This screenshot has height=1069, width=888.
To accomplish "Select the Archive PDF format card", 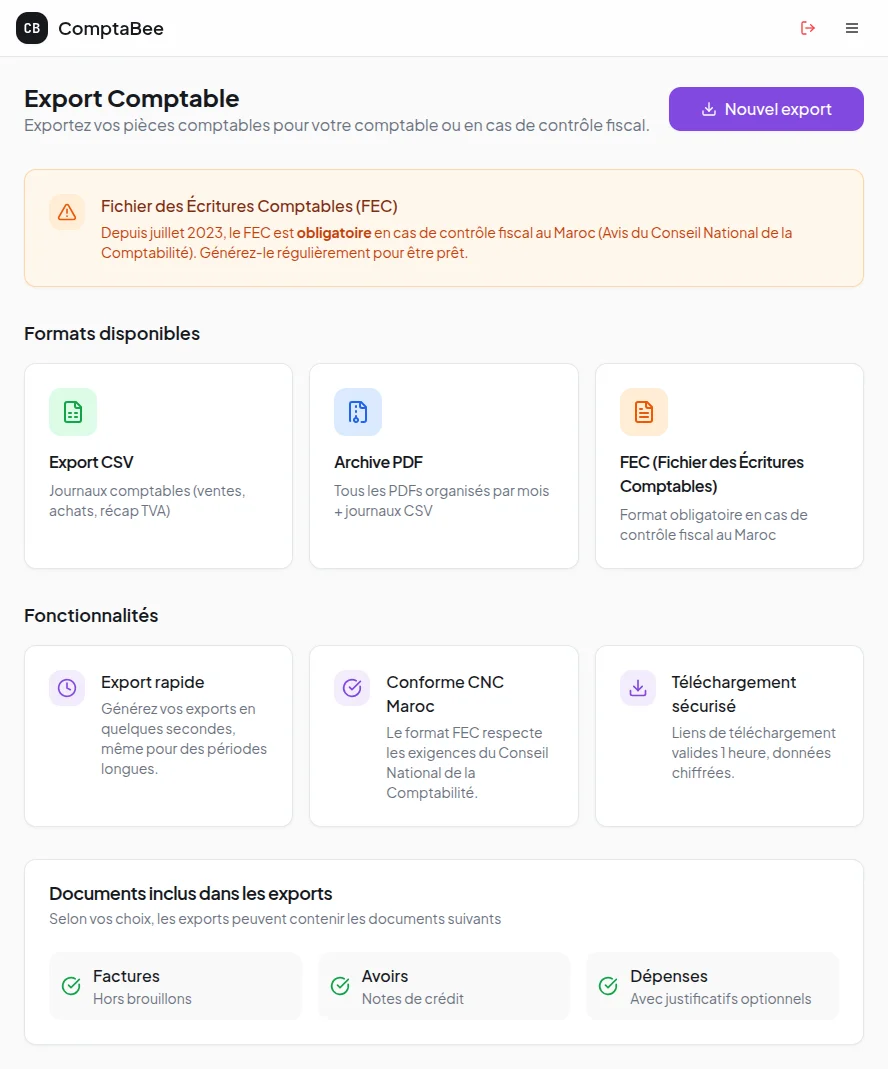I will 443,466.
